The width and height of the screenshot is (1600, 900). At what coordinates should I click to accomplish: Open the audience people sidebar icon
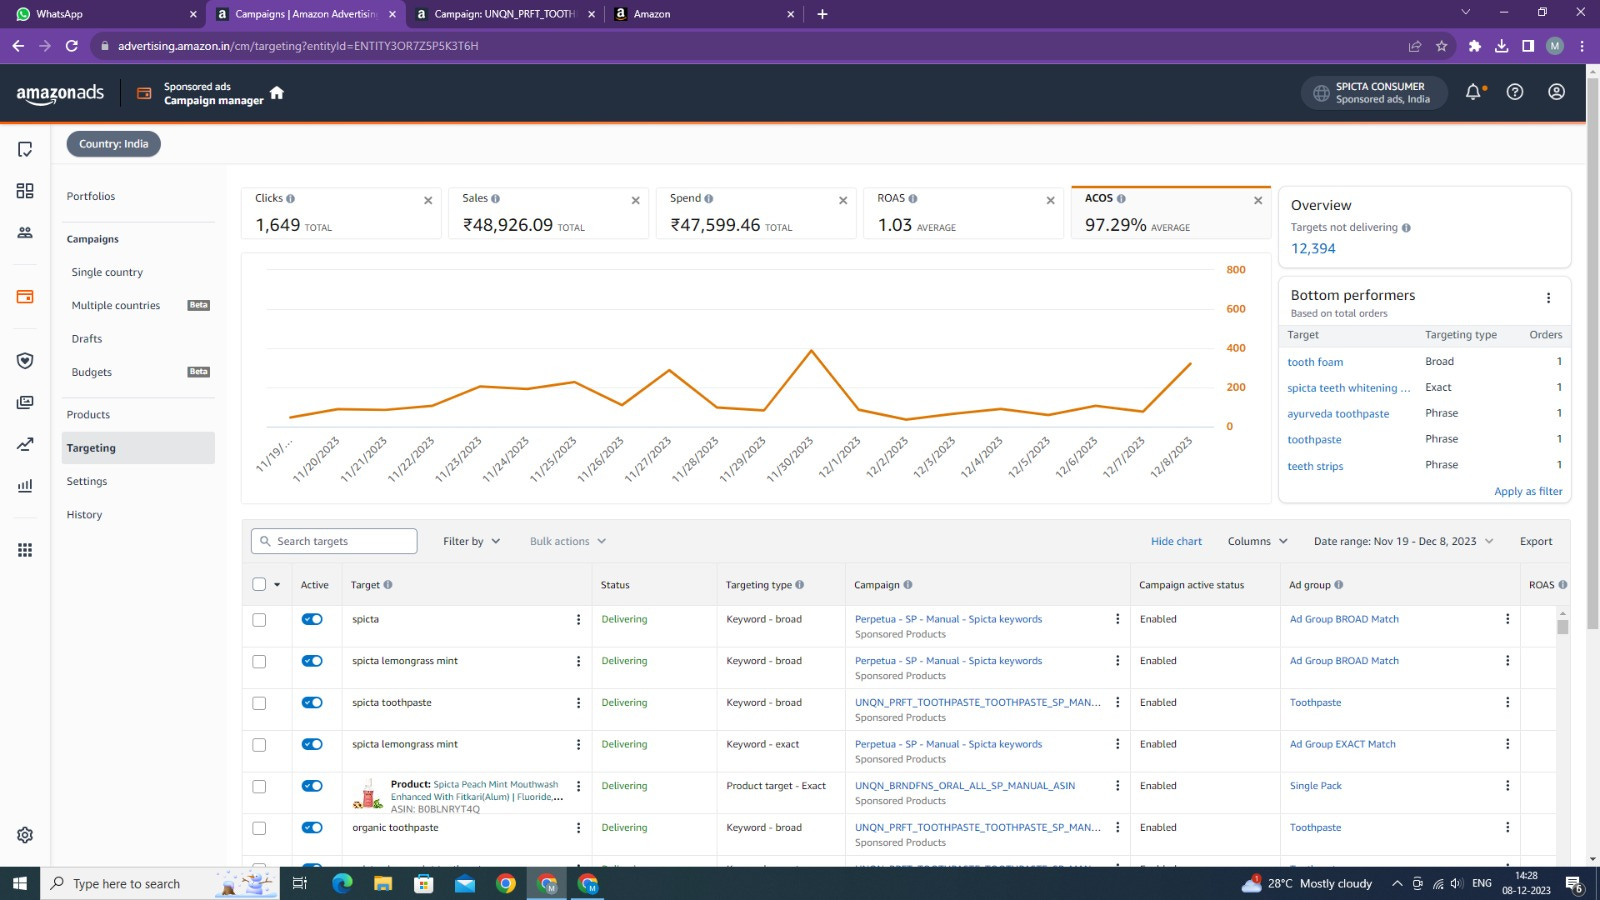25,233
